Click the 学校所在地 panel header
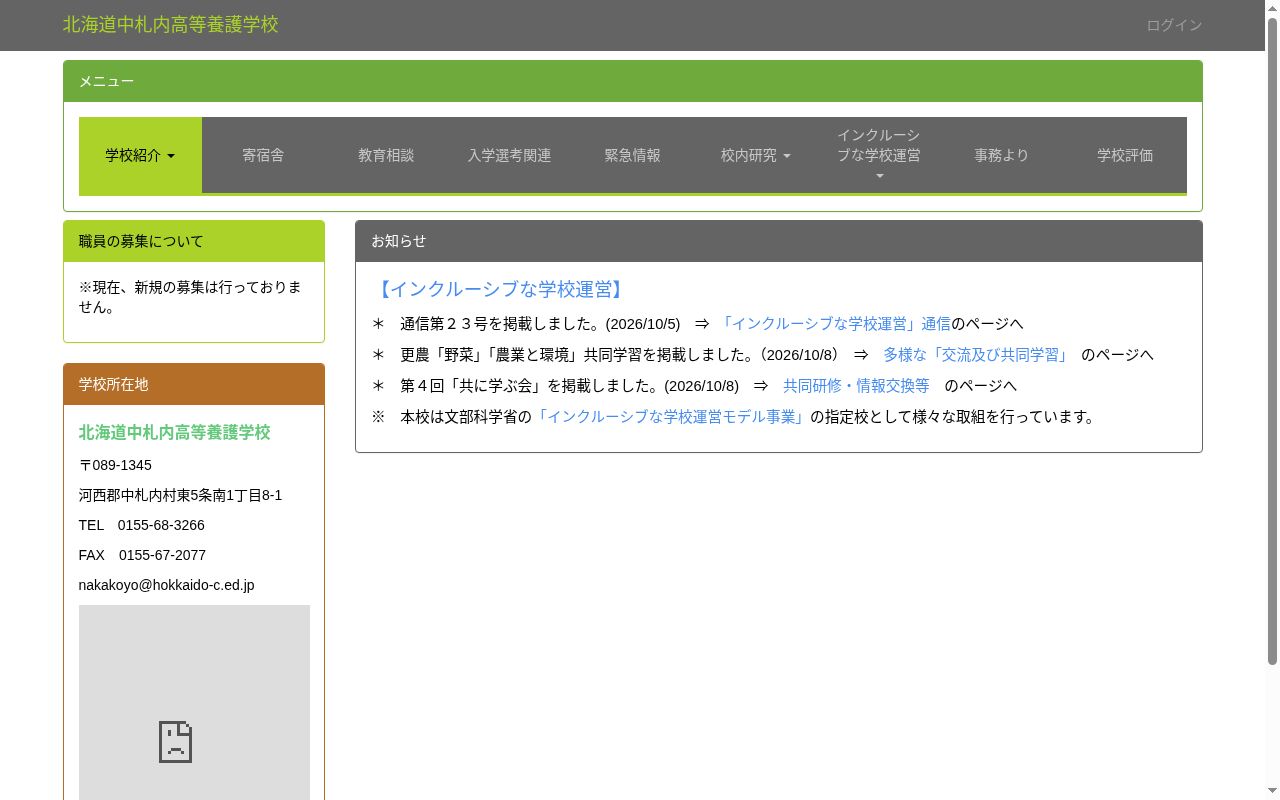This screenshot has height=800, width=1280. coord(194,384)
